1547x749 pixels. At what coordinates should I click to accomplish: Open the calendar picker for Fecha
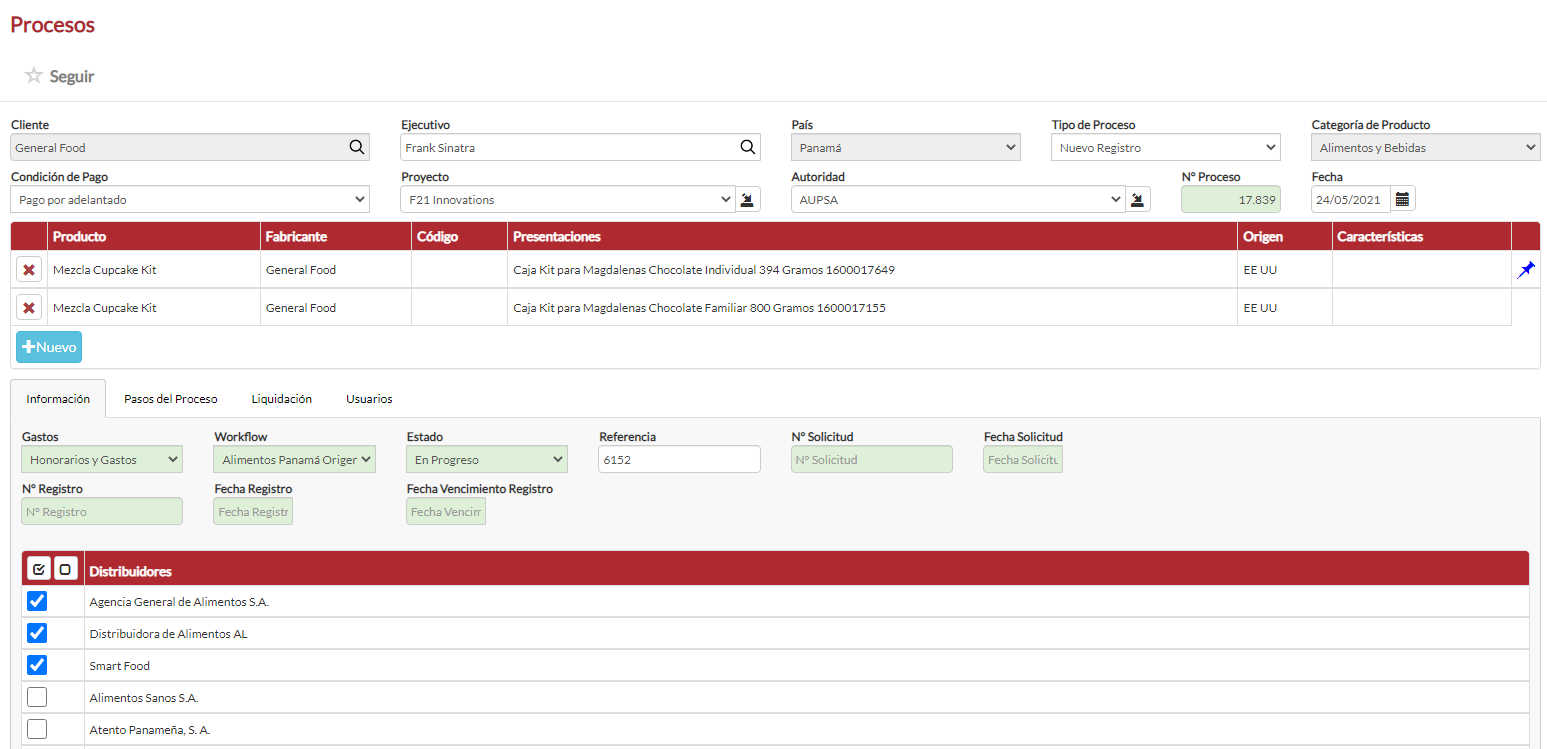click(x=1402, y=199)
